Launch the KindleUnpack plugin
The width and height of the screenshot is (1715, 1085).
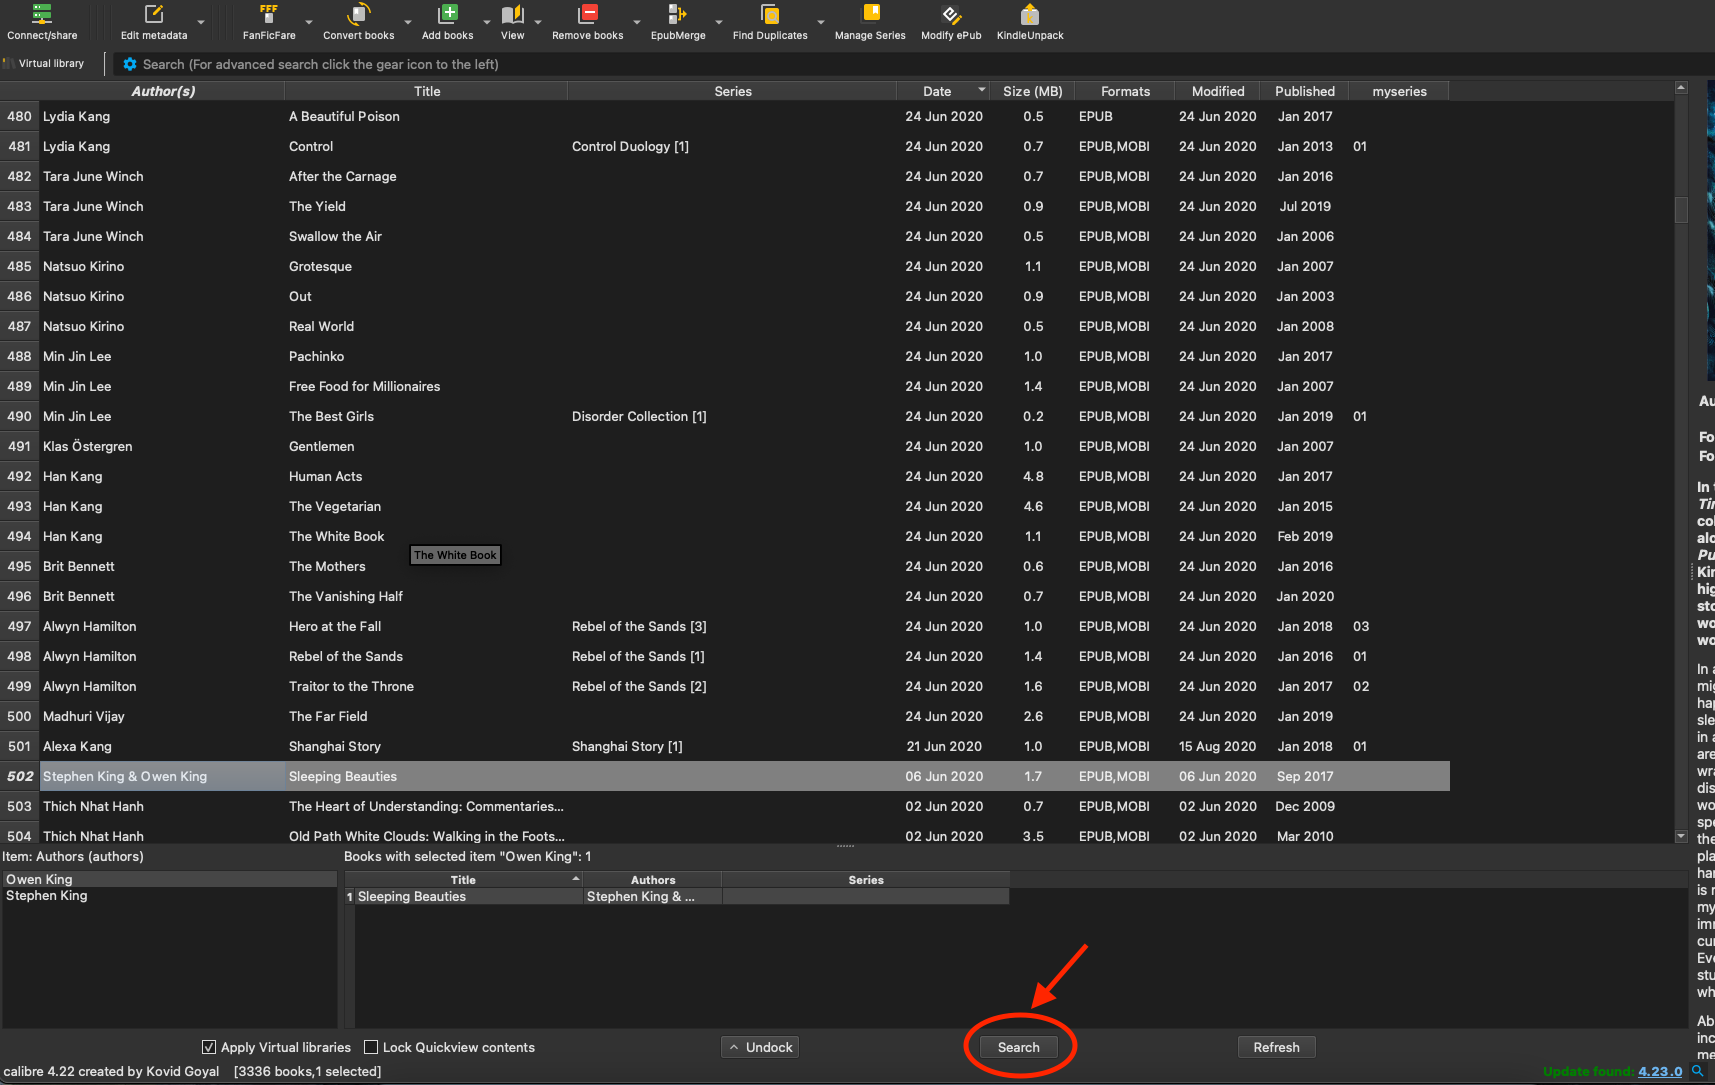[1030, 22]
